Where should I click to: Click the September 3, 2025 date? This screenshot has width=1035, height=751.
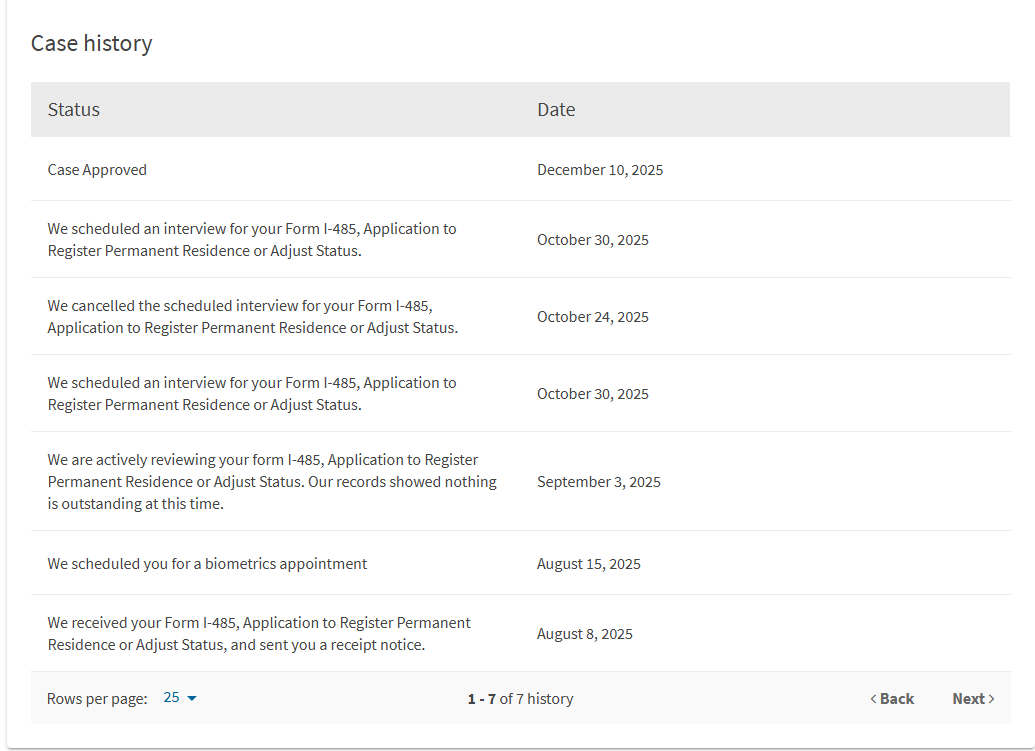click(599, 482)
